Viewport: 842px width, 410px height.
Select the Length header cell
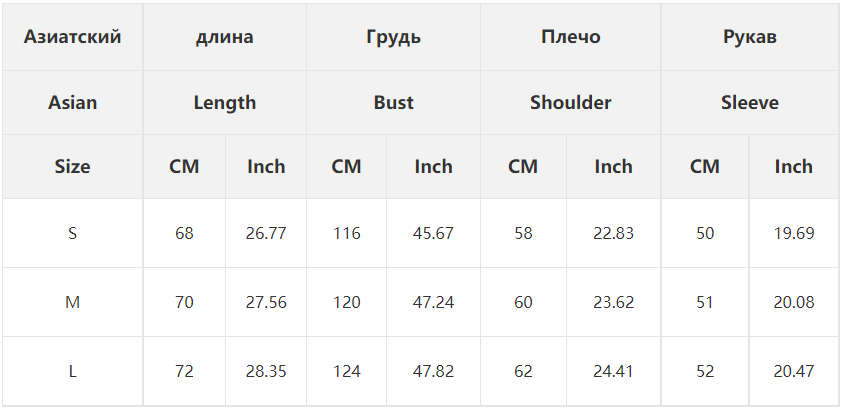[x=224, y=102]
